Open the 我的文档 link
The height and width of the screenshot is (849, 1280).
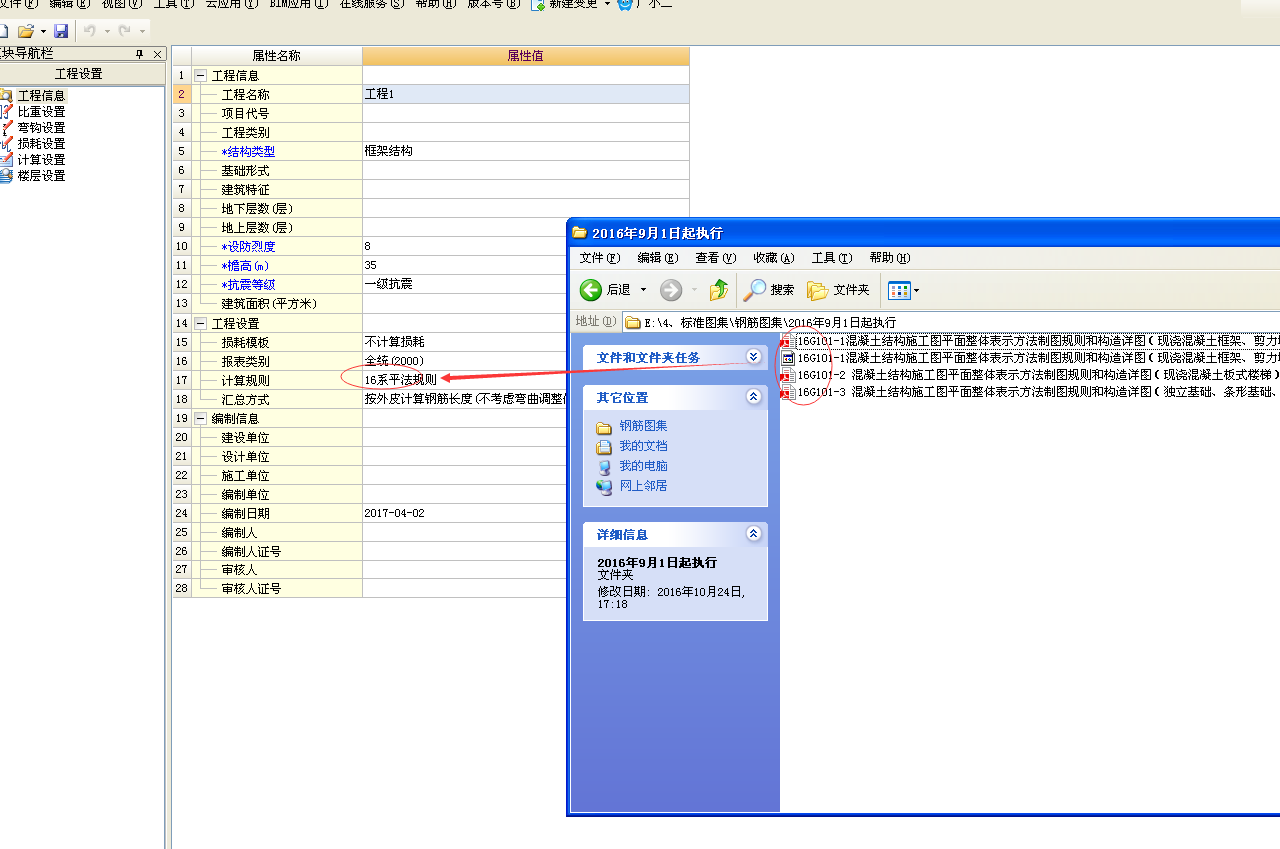[643, 446]
